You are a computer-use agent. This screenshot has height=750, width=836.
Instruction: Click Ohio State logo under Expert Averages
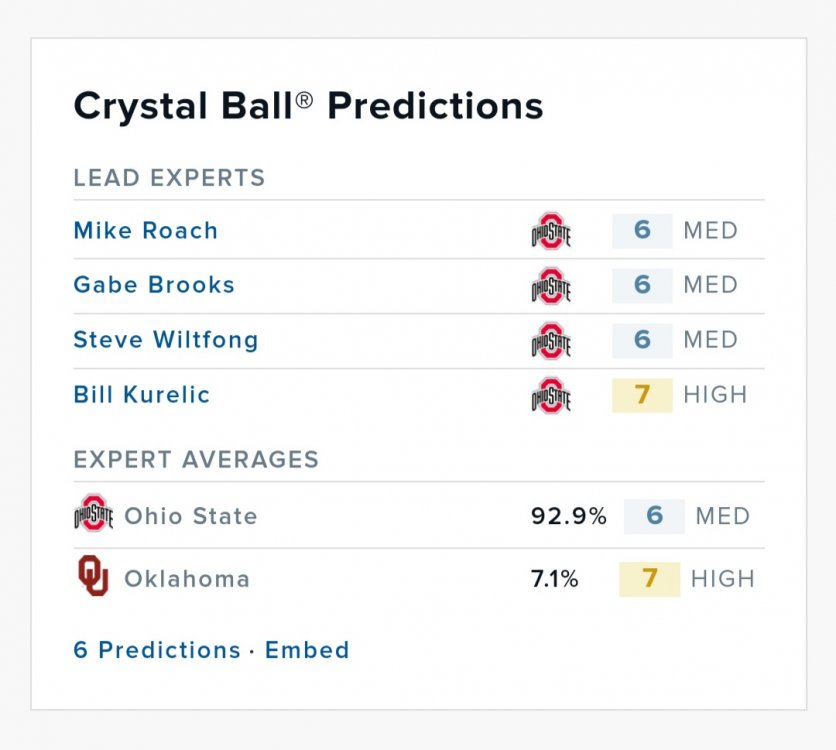(x=93, y=516)
